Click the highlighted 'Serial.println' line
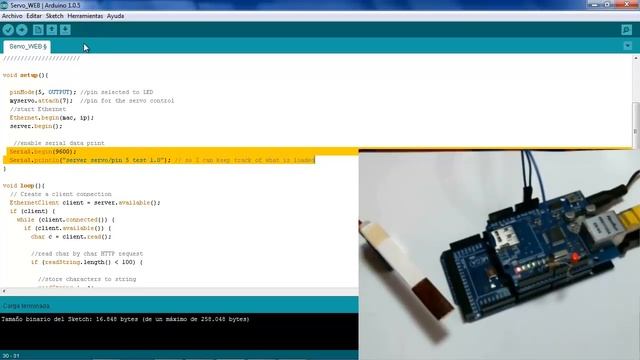The height and width of the screenshot is (360, 640). (x=162, y=160)
